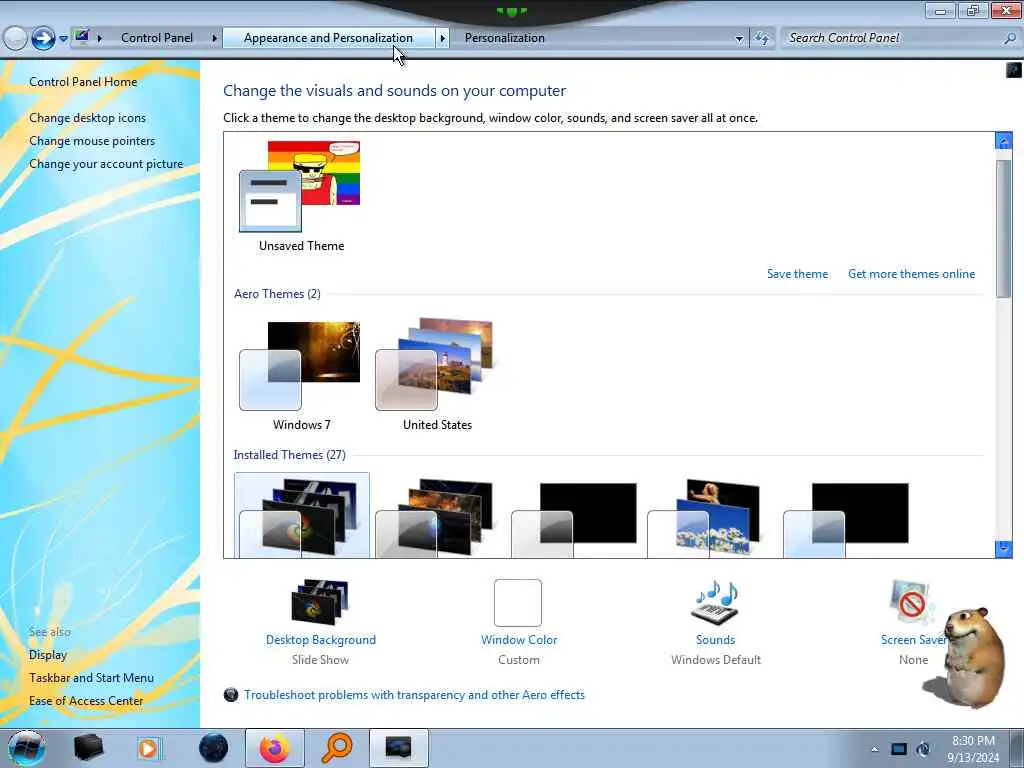
Task: Show hidden tray icons arrow
Action: point(874,749)
